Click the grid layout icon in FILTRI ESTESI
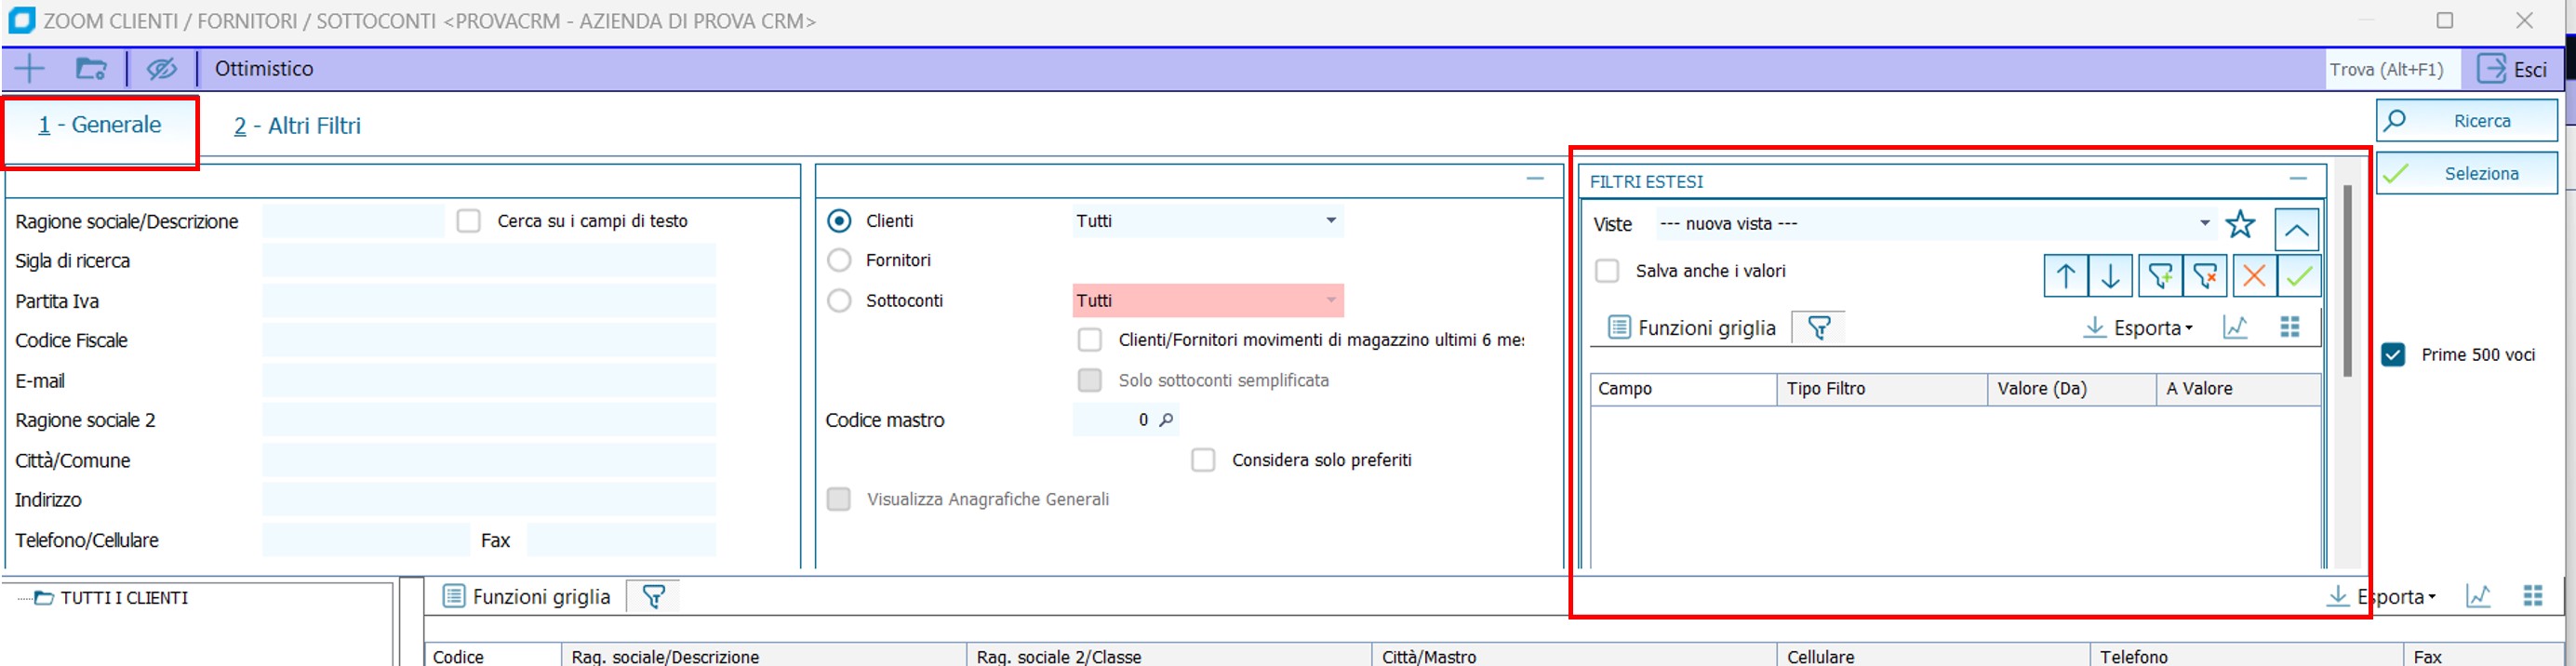 coord(2290,328)
